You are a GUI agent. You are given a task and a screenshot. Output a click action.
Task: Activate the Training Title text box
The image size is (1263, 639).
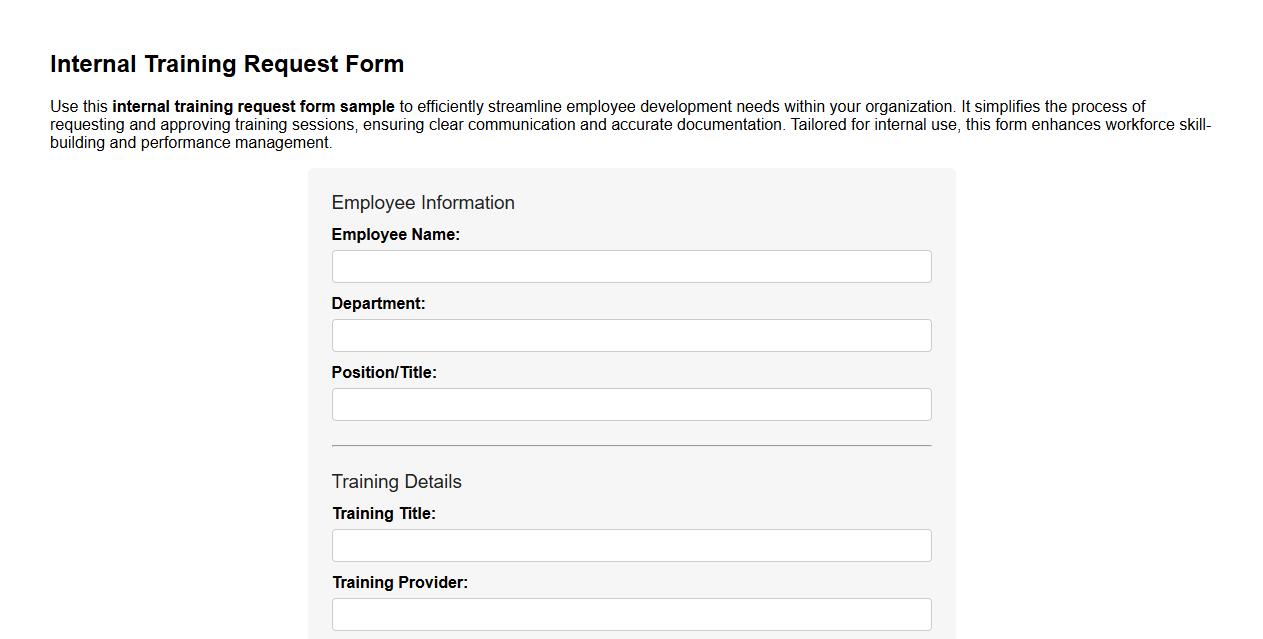pyautogui.click(x=631, y=545)
